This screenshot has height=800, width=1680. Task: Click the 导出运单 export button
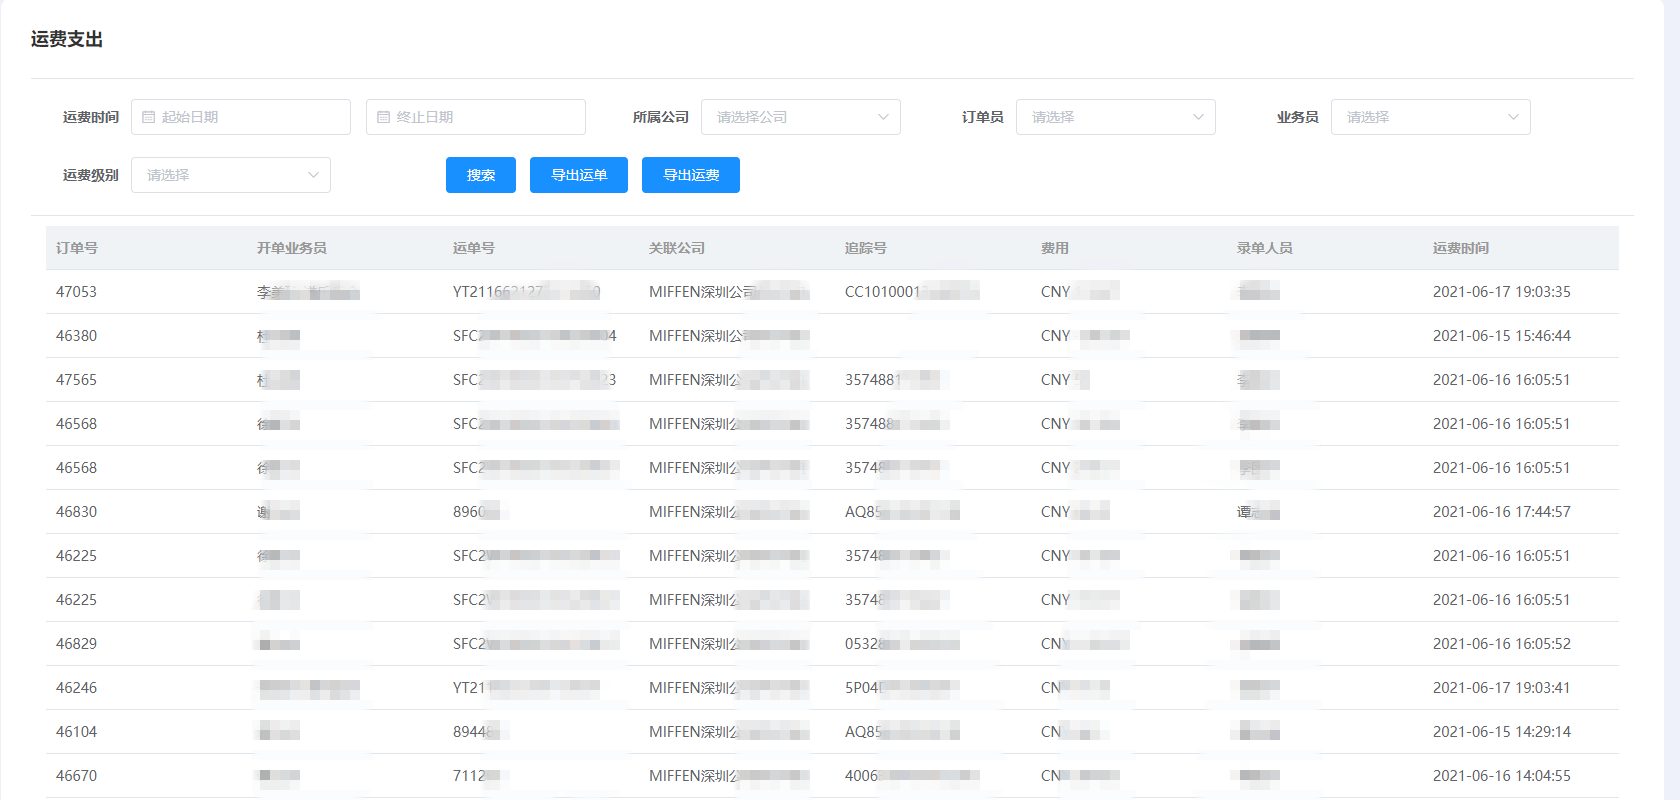579,175
